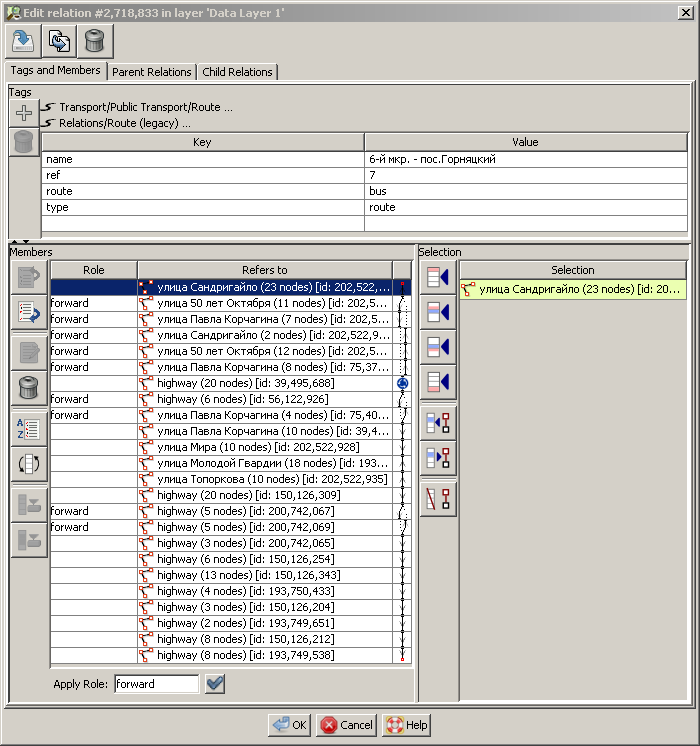Click the delete relation trash icon in top toolbar
Image resolution: width=700 pixels, height=746 pixels.
click(x=95, y=41)
